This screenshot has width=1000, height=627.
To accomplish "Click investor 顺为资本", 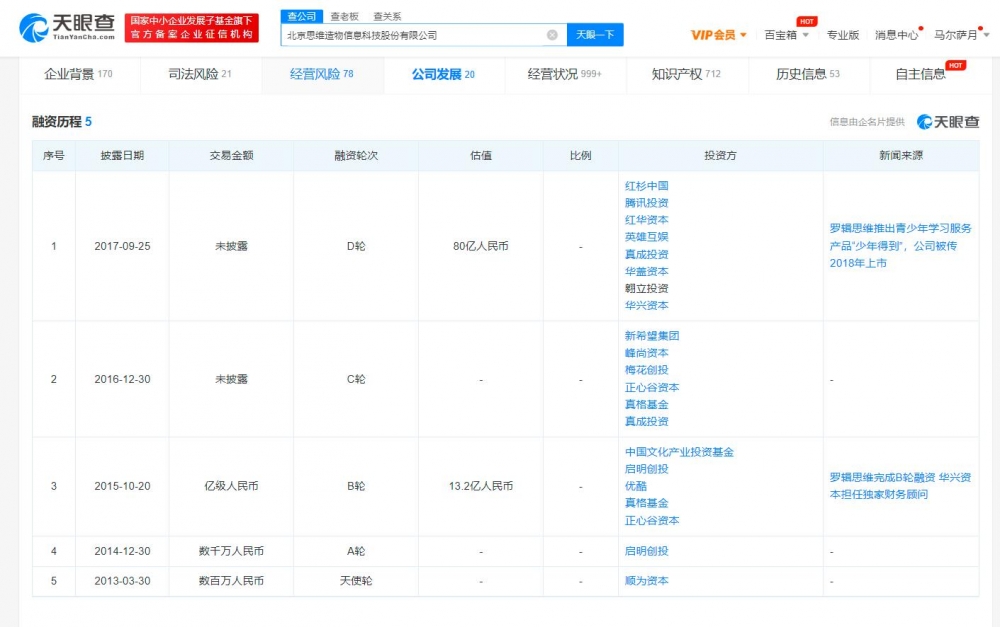I will coord(647,581).
